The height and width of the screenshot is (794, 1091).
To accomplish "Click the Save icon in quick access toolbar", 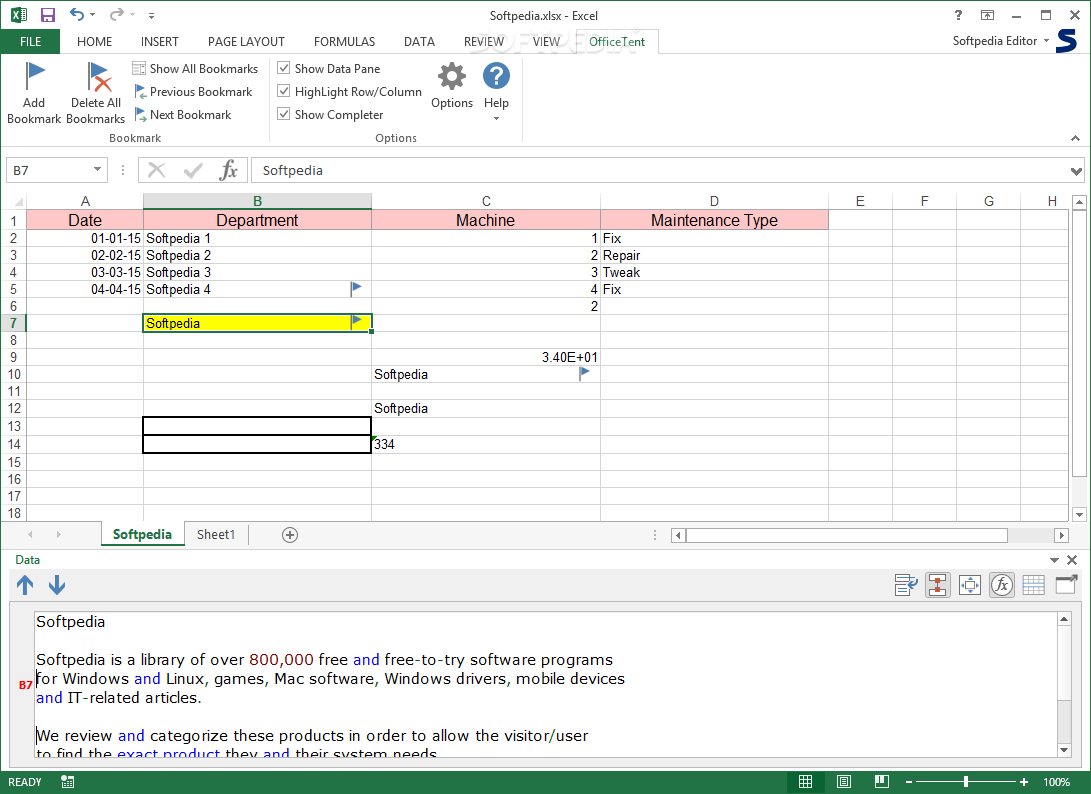I will pos(47,15).
